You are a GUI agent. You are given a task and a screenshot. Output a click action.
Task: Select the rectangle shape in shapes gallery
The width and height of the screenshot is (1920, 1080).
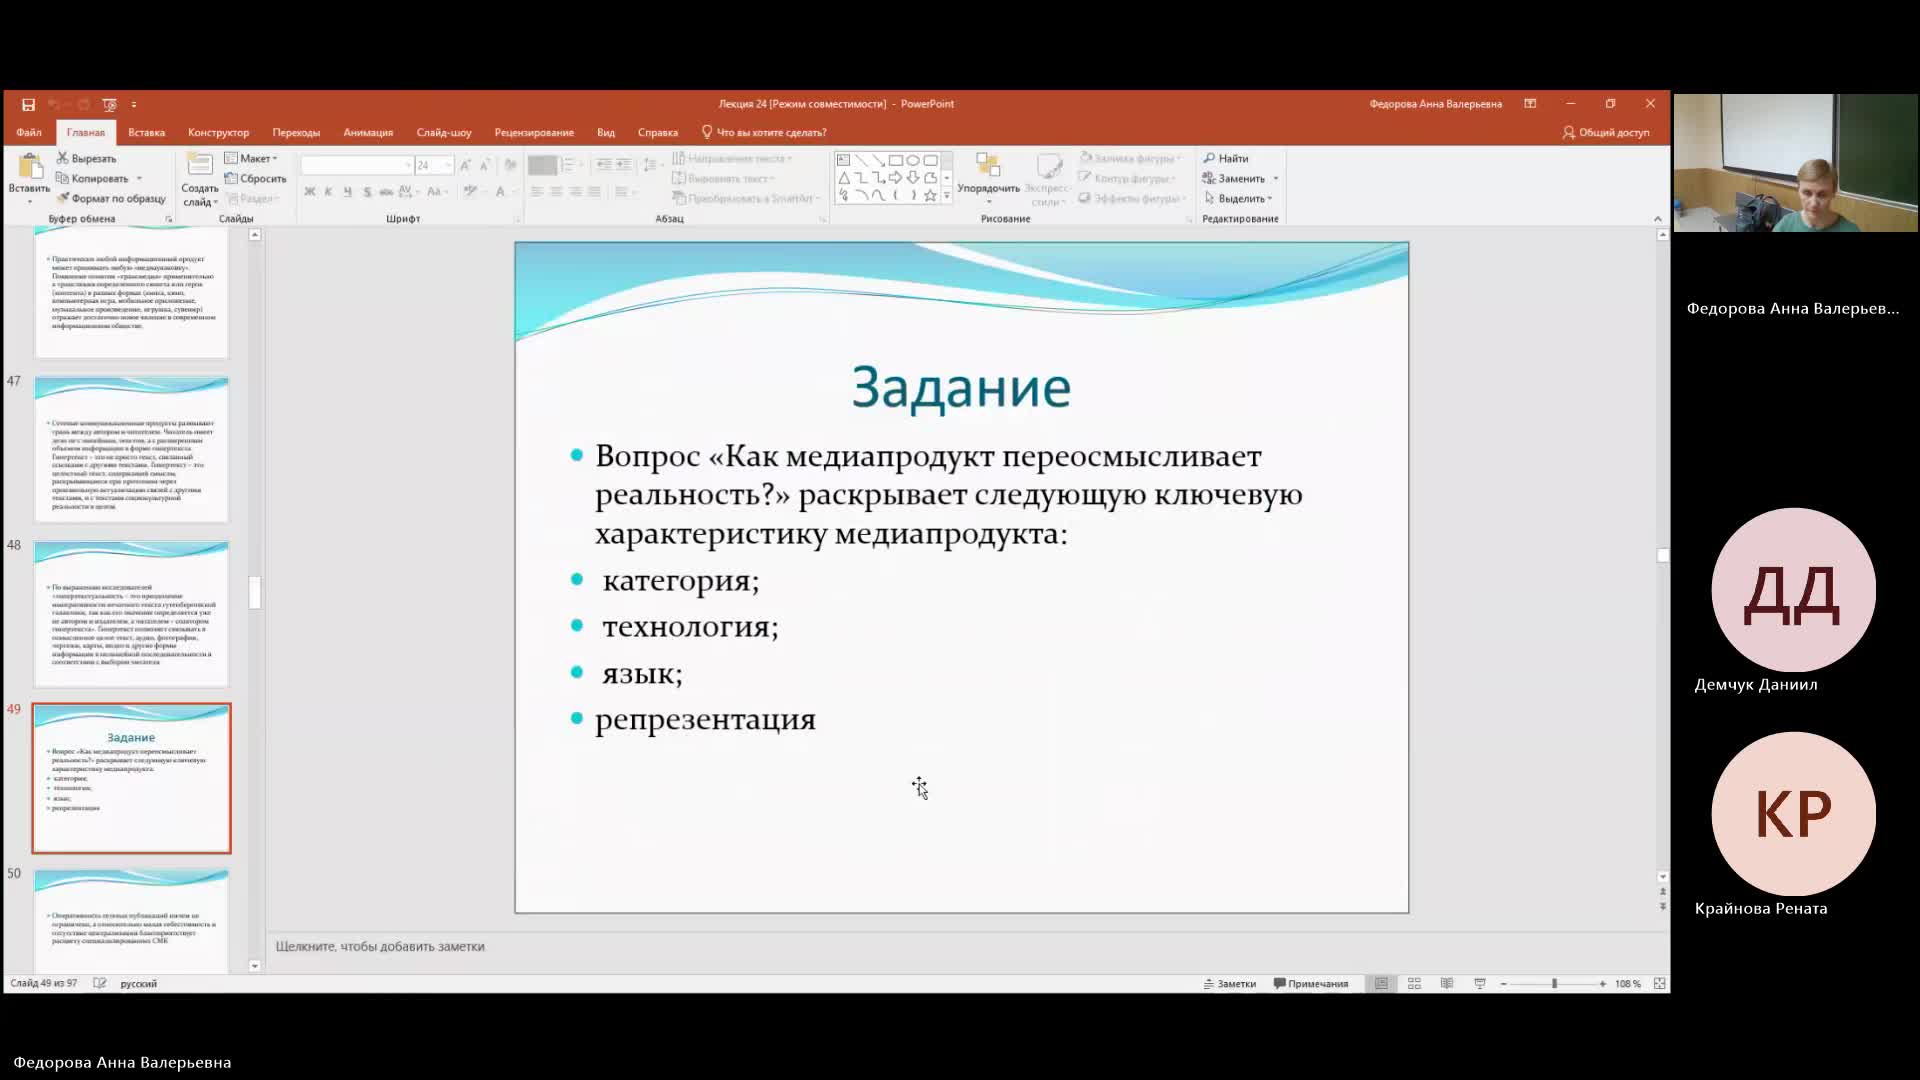[895, 160]
